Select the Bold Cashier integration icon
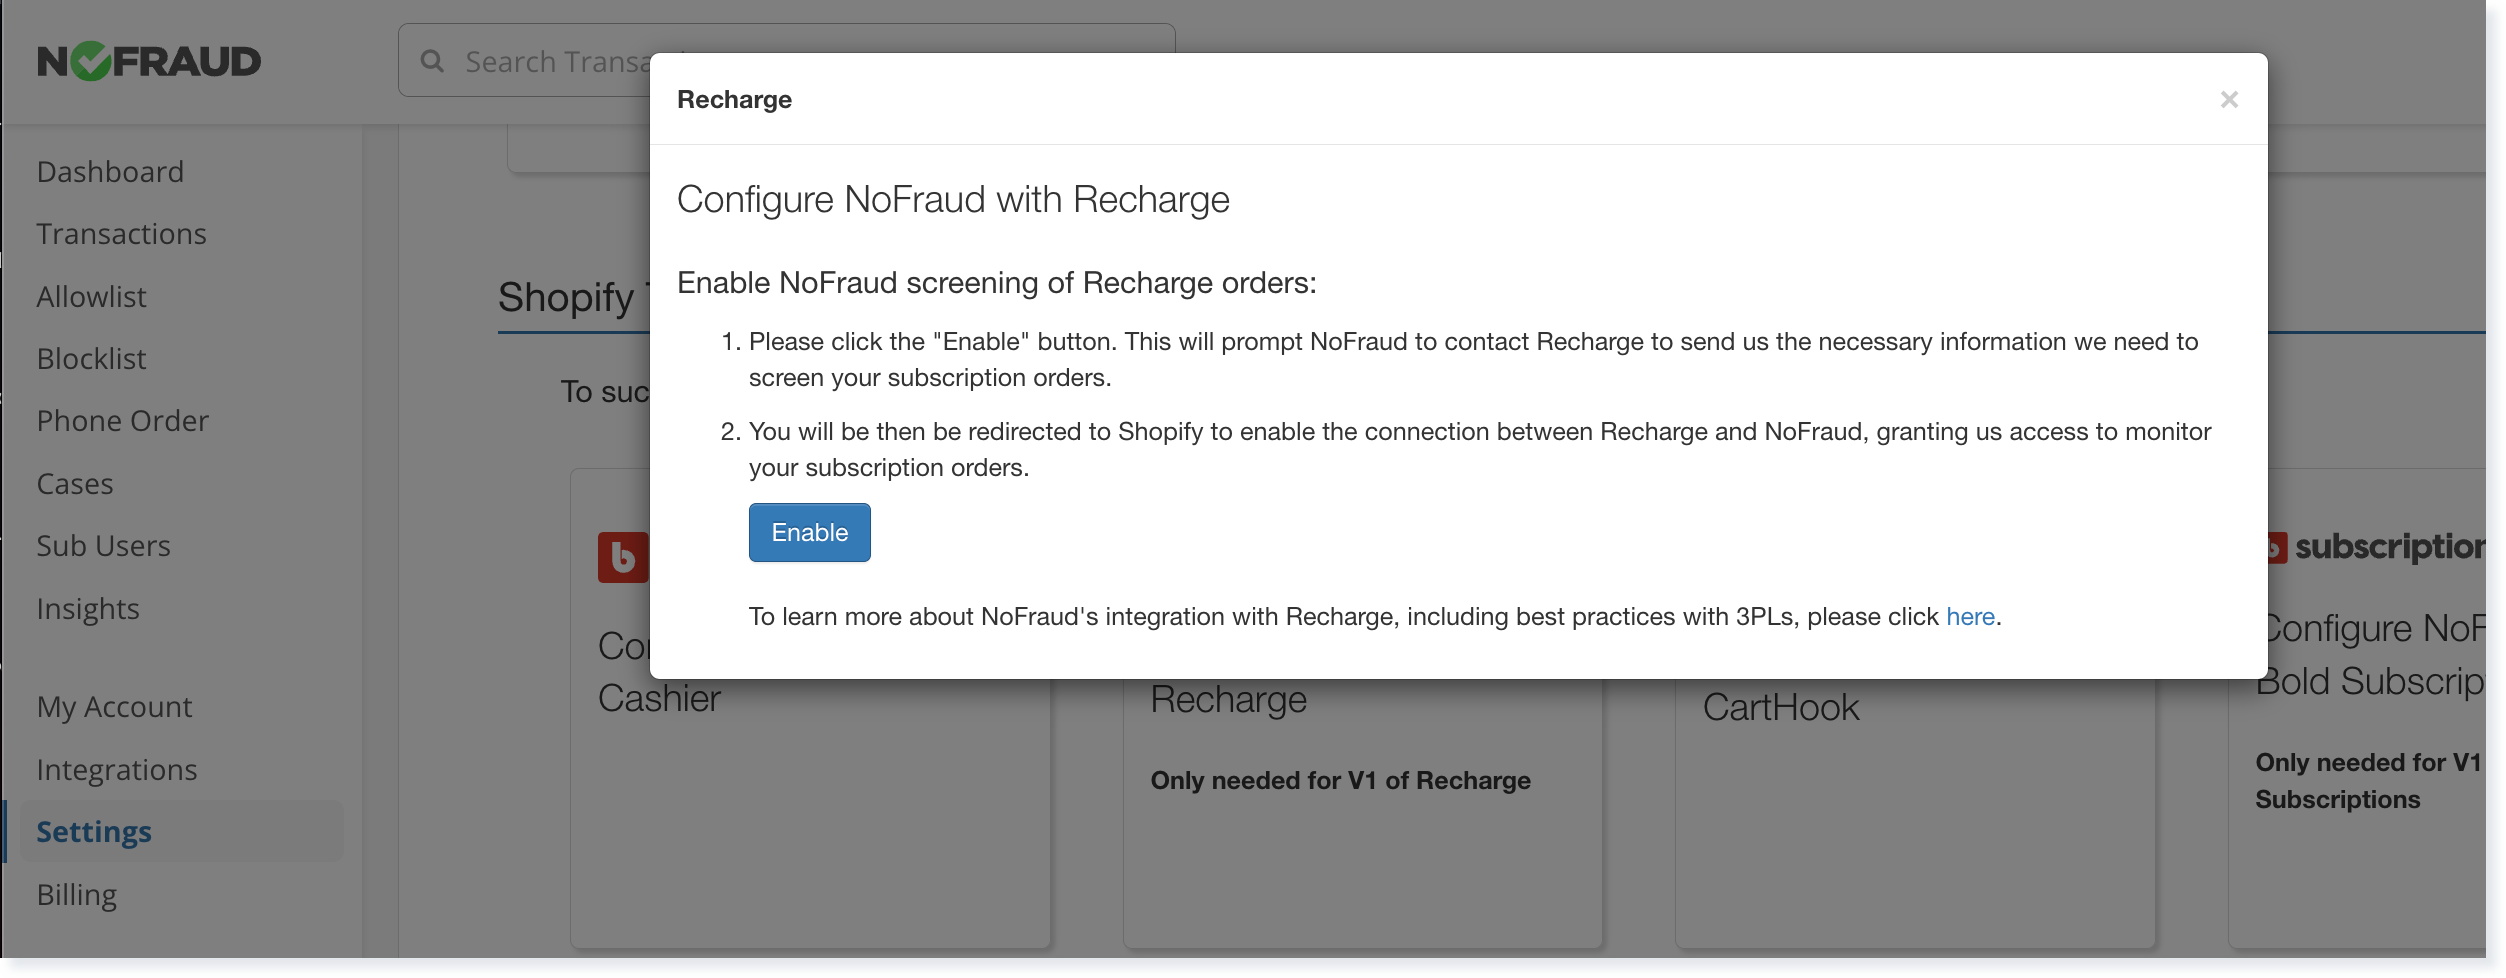This screenshot has width=2506, height=978. coord(621,558)
